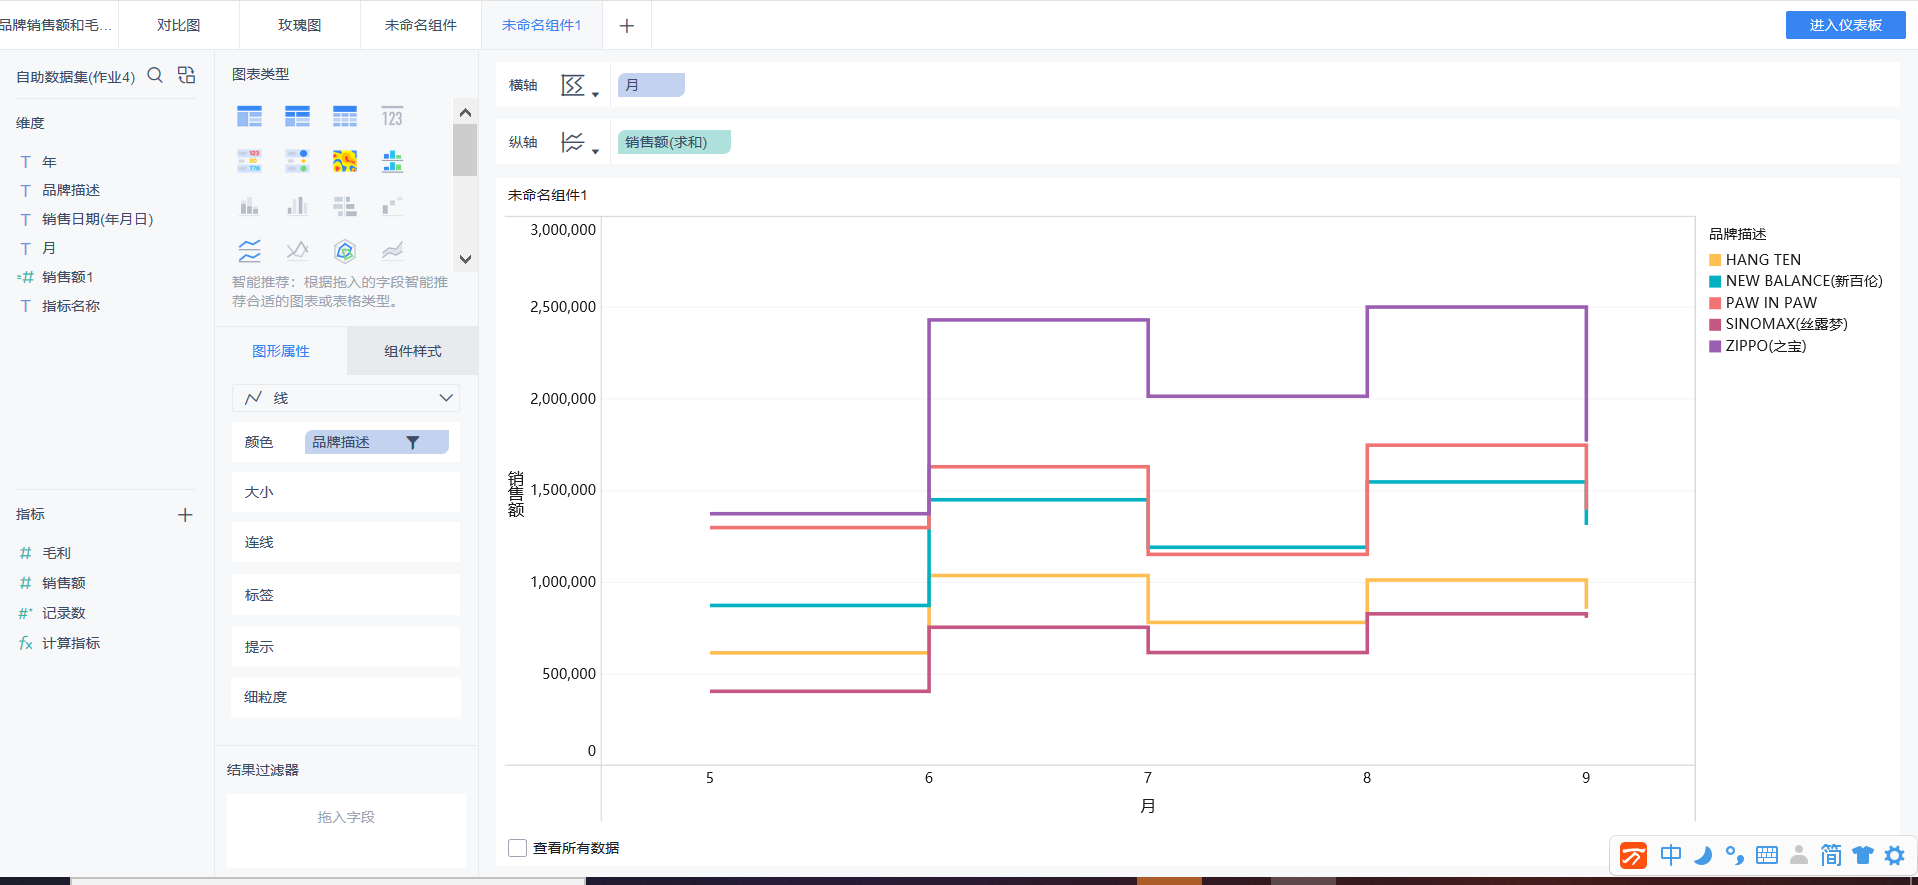Image resolution: width=1918 pixels, height=885 pixels.
Task: Open the 组件样式 tab
Action: (412, 351)
